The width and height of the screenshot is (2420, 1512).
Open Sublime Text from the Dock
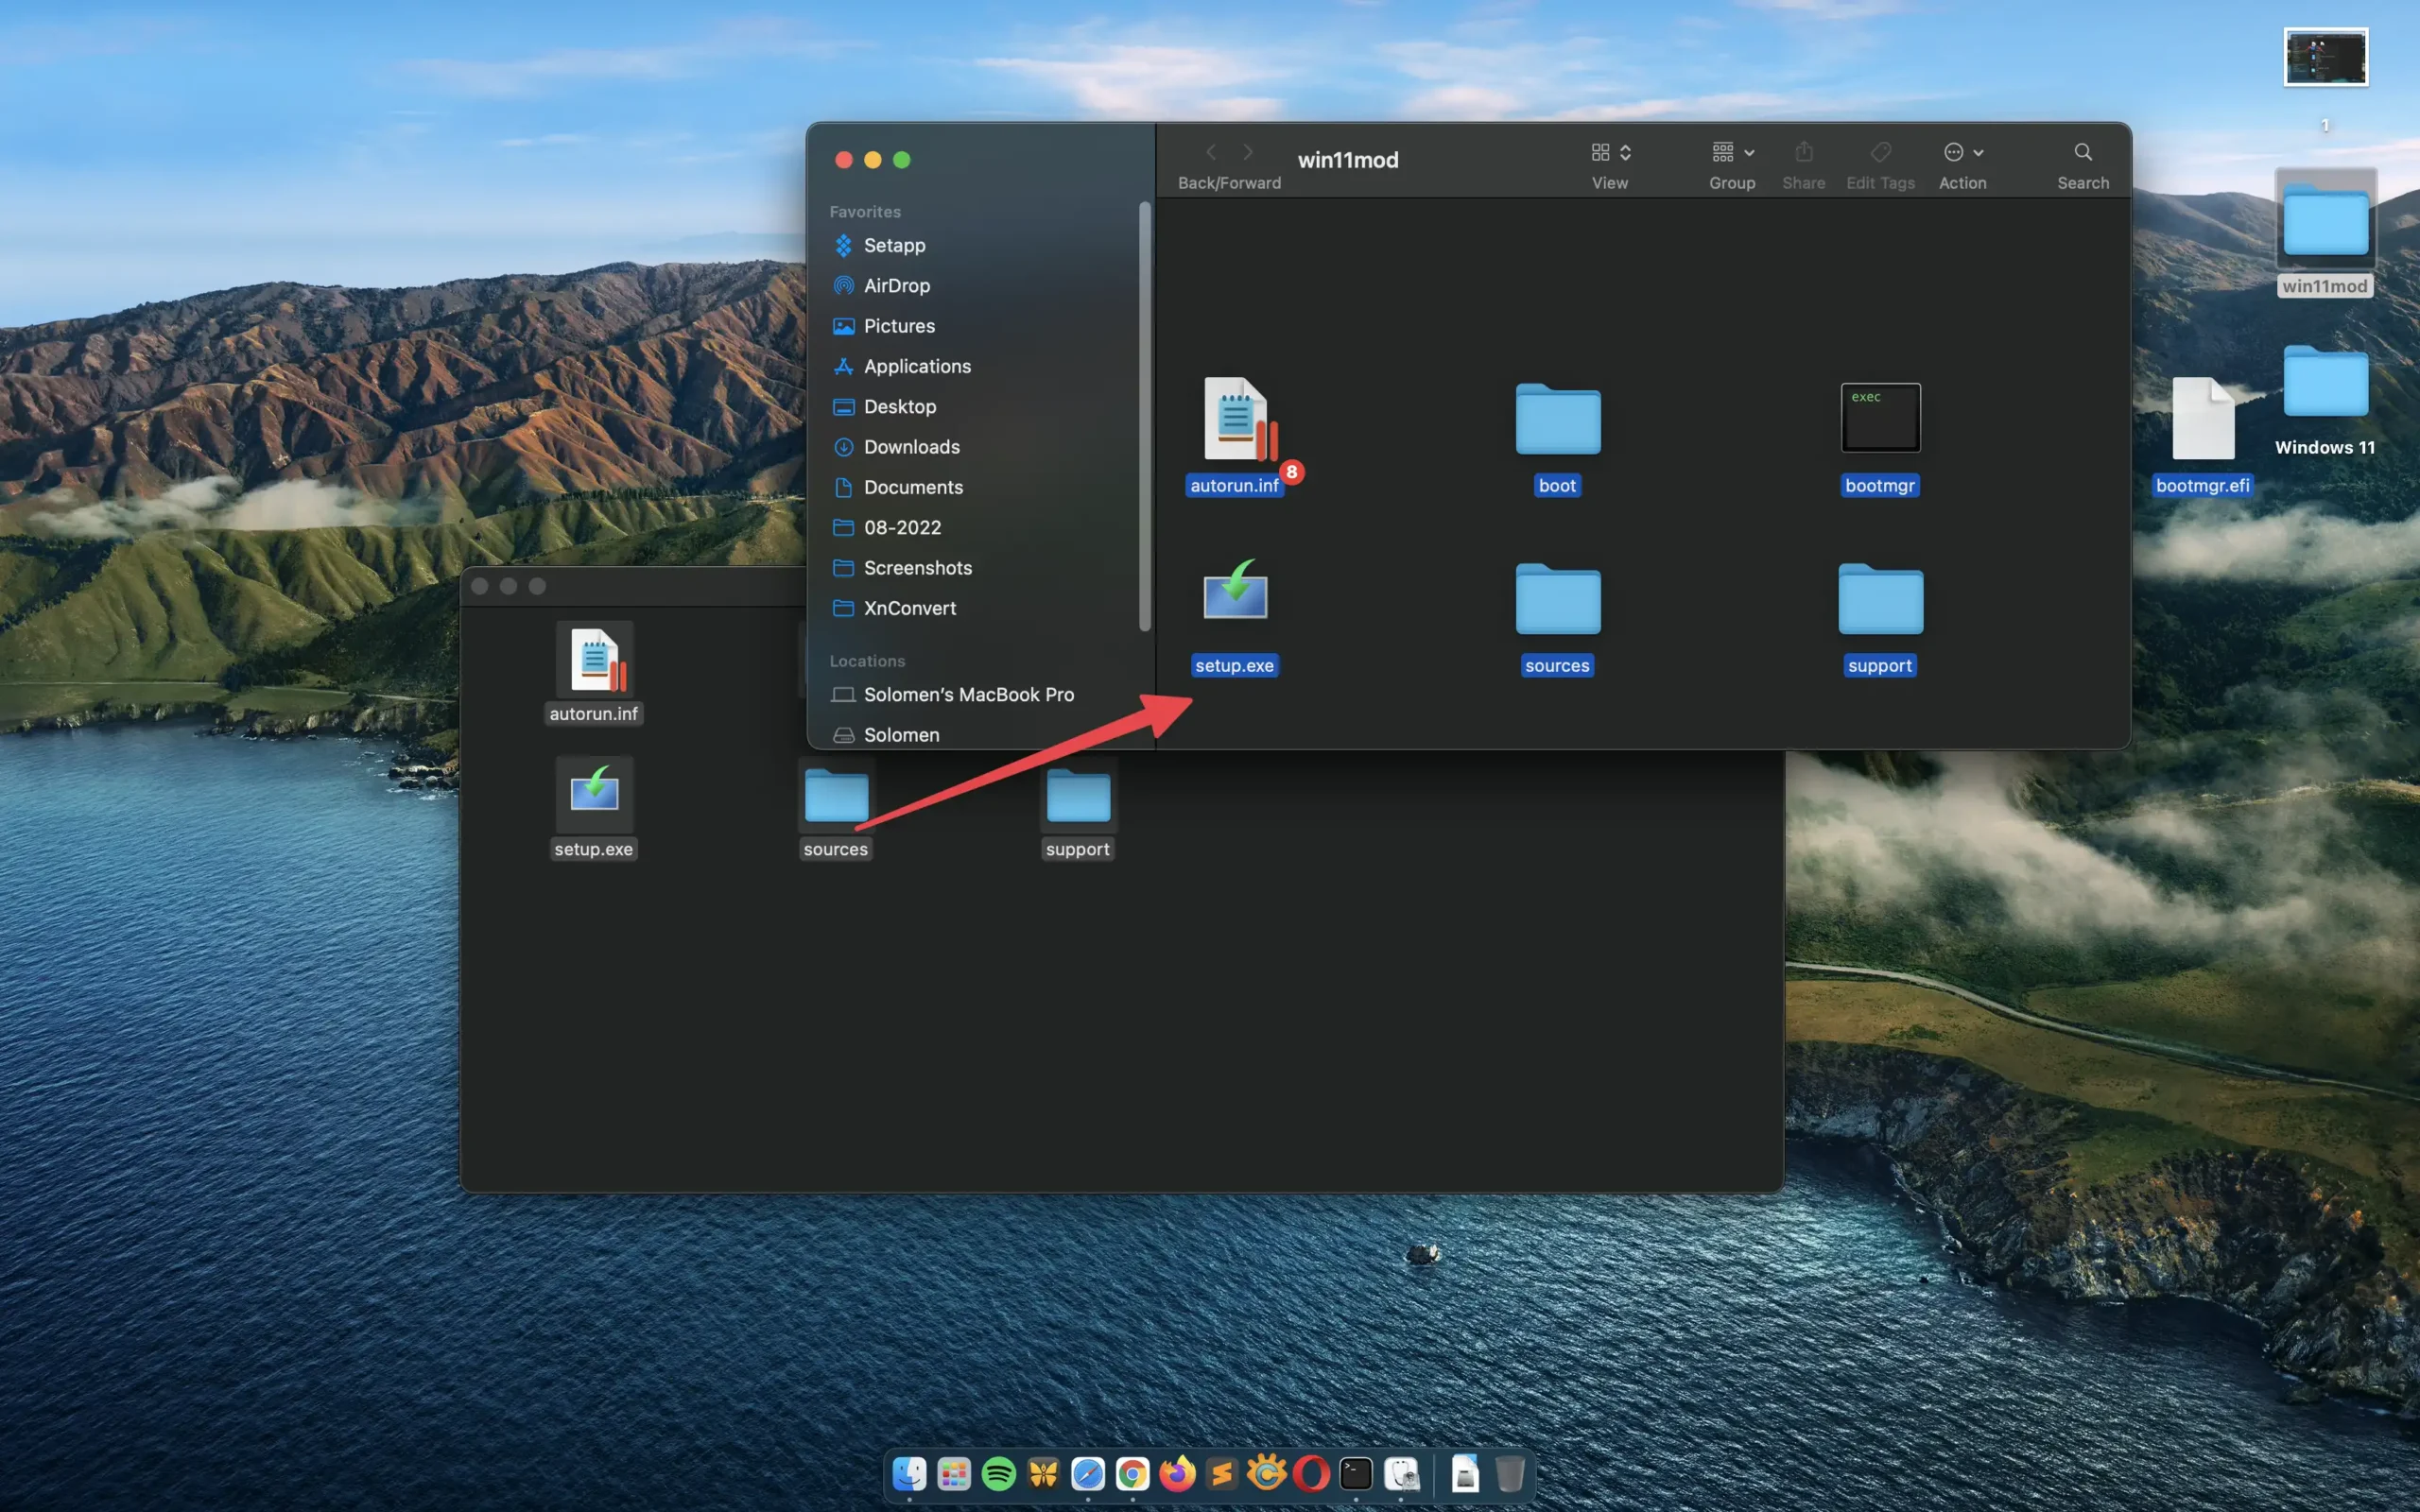(x=1222, y=1473)
